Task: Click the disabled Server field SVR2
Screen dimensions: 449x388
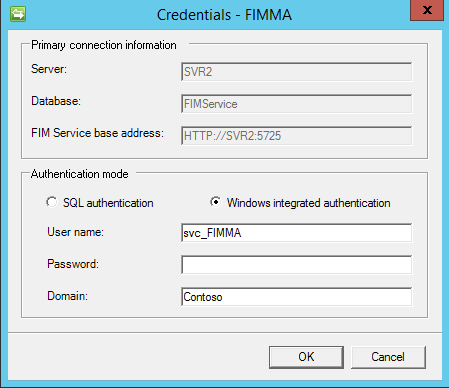Action: 296,72
